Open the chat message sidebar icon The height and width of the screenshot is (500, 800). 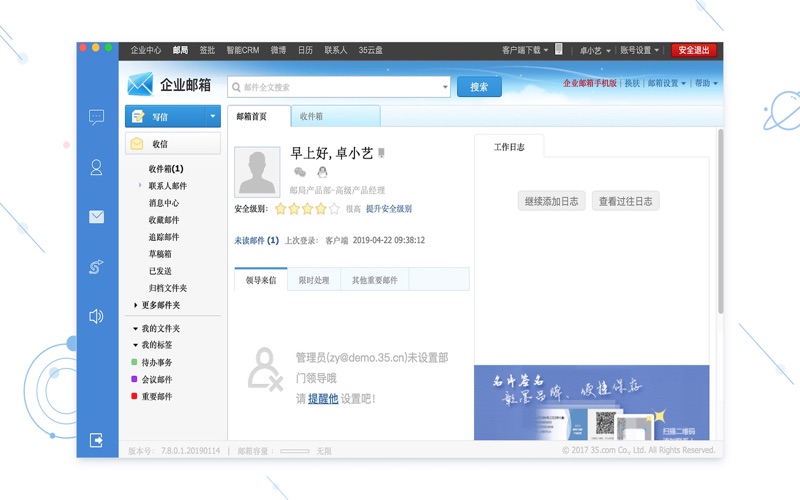tap(96, 117)
